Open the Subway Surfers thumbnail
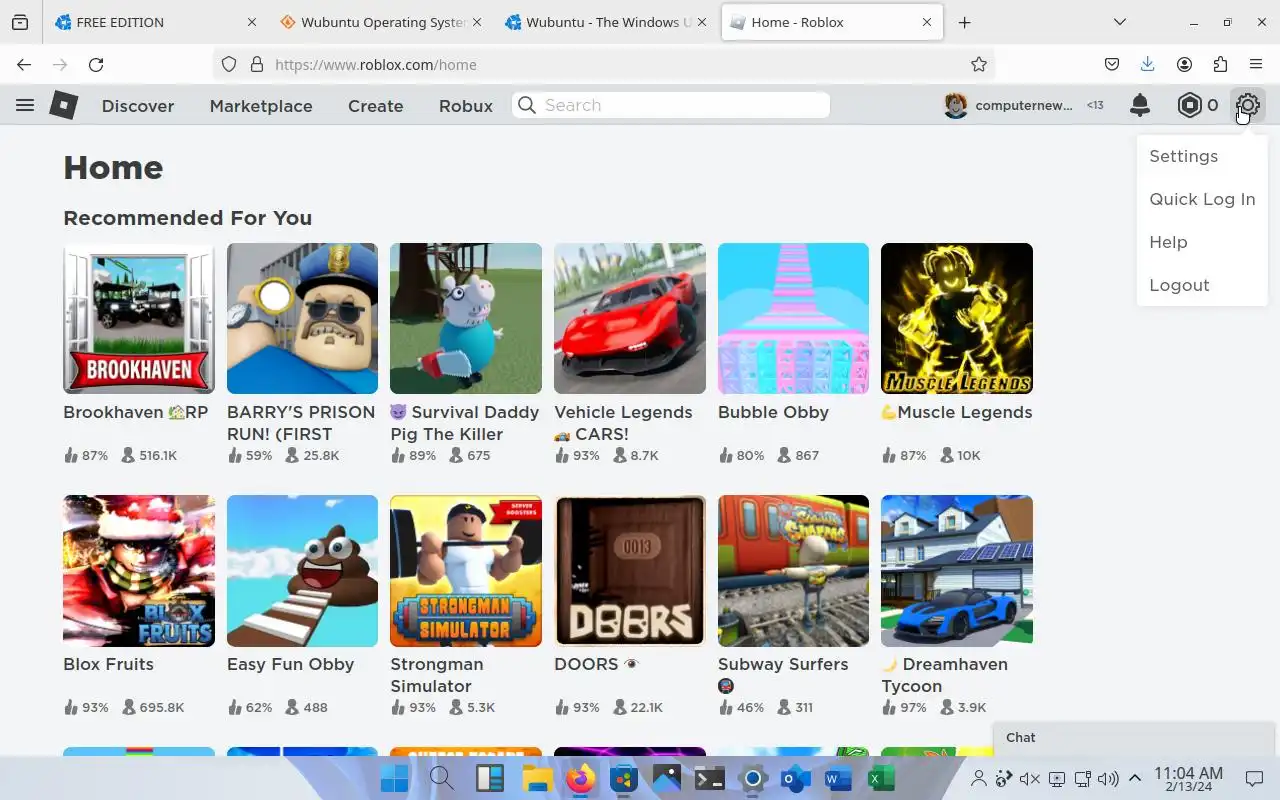Screen dimensions: 1280x800 (793, 571)
